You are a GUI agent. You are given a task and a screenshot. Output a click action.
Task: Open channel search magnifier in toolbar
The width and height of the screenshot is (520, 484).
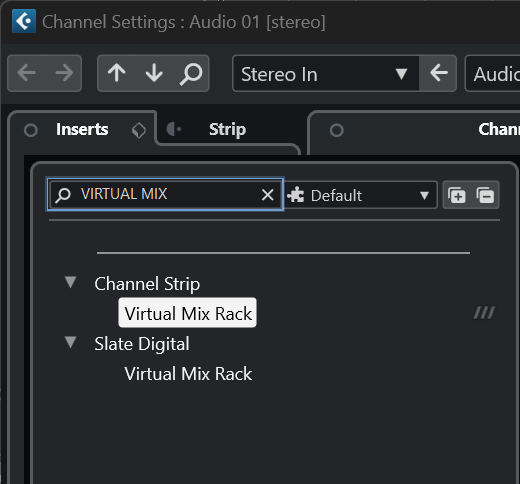pyautogui.click(x=191, y=74)
